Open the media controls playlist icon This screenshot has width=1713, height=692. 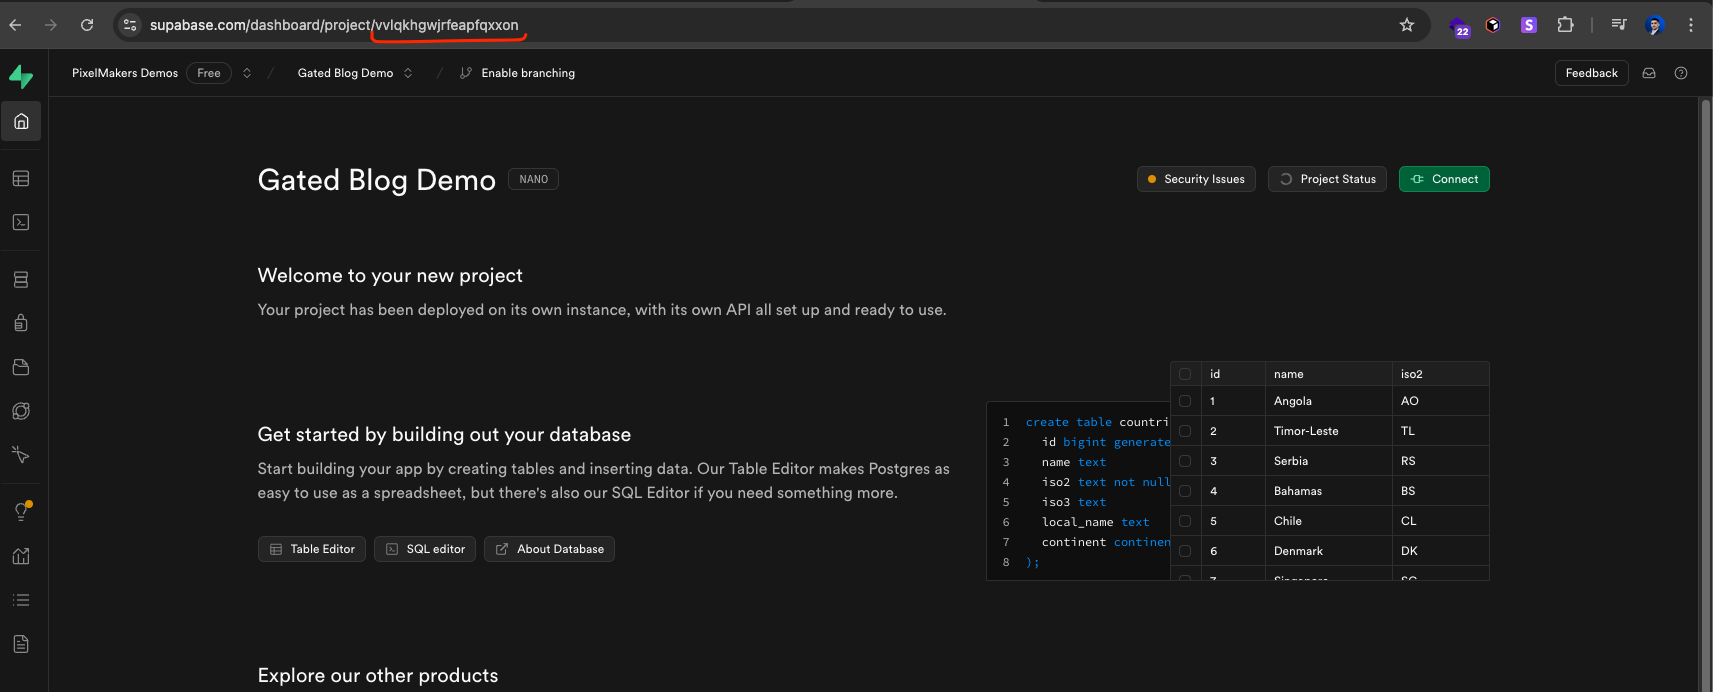pos(1619,25)
